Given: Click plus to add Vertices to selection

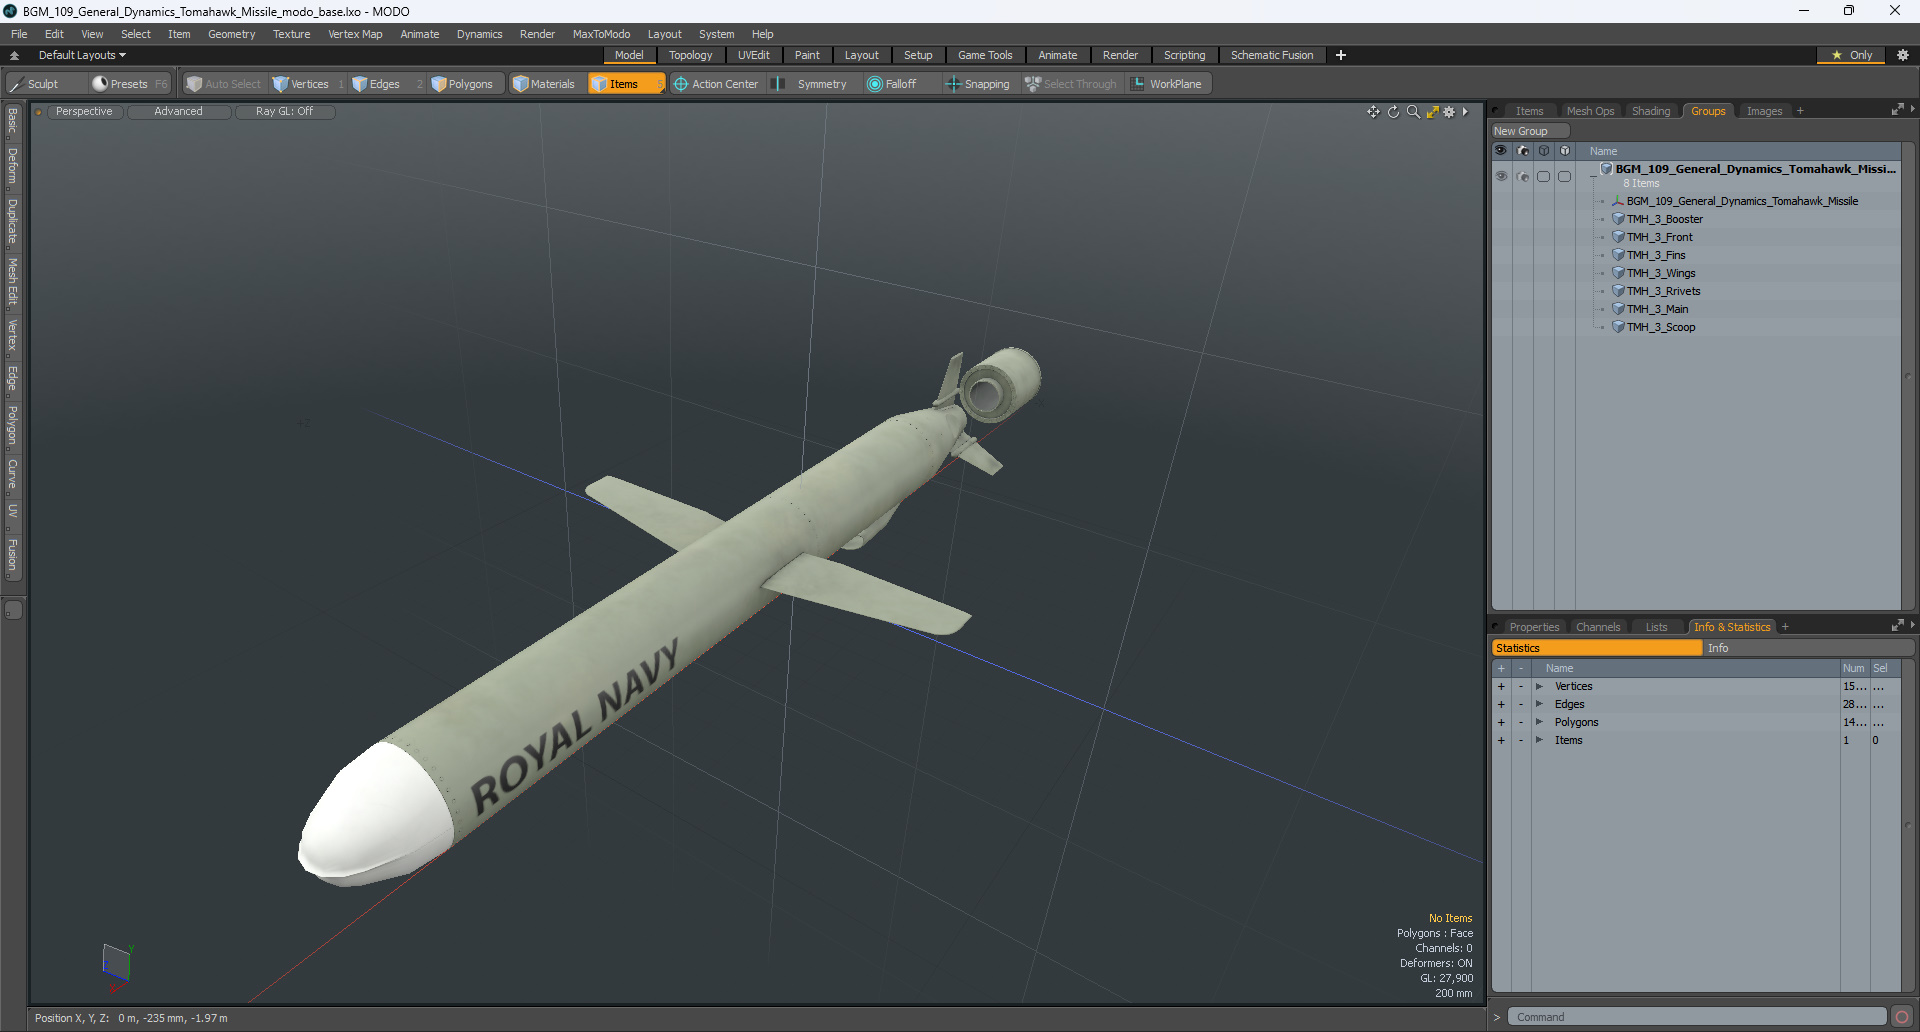Looking at the screenshot, I should click(1501, 686).
